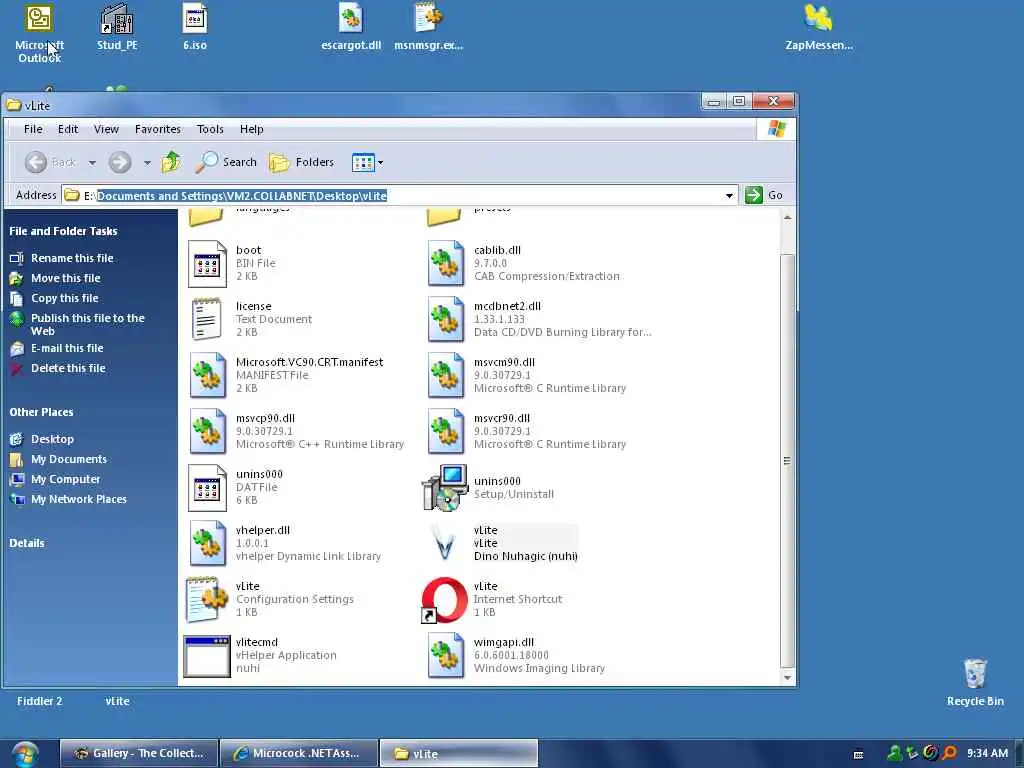Select the unins000 DAT file icon

pyautogui.click(x=207, y=488)
